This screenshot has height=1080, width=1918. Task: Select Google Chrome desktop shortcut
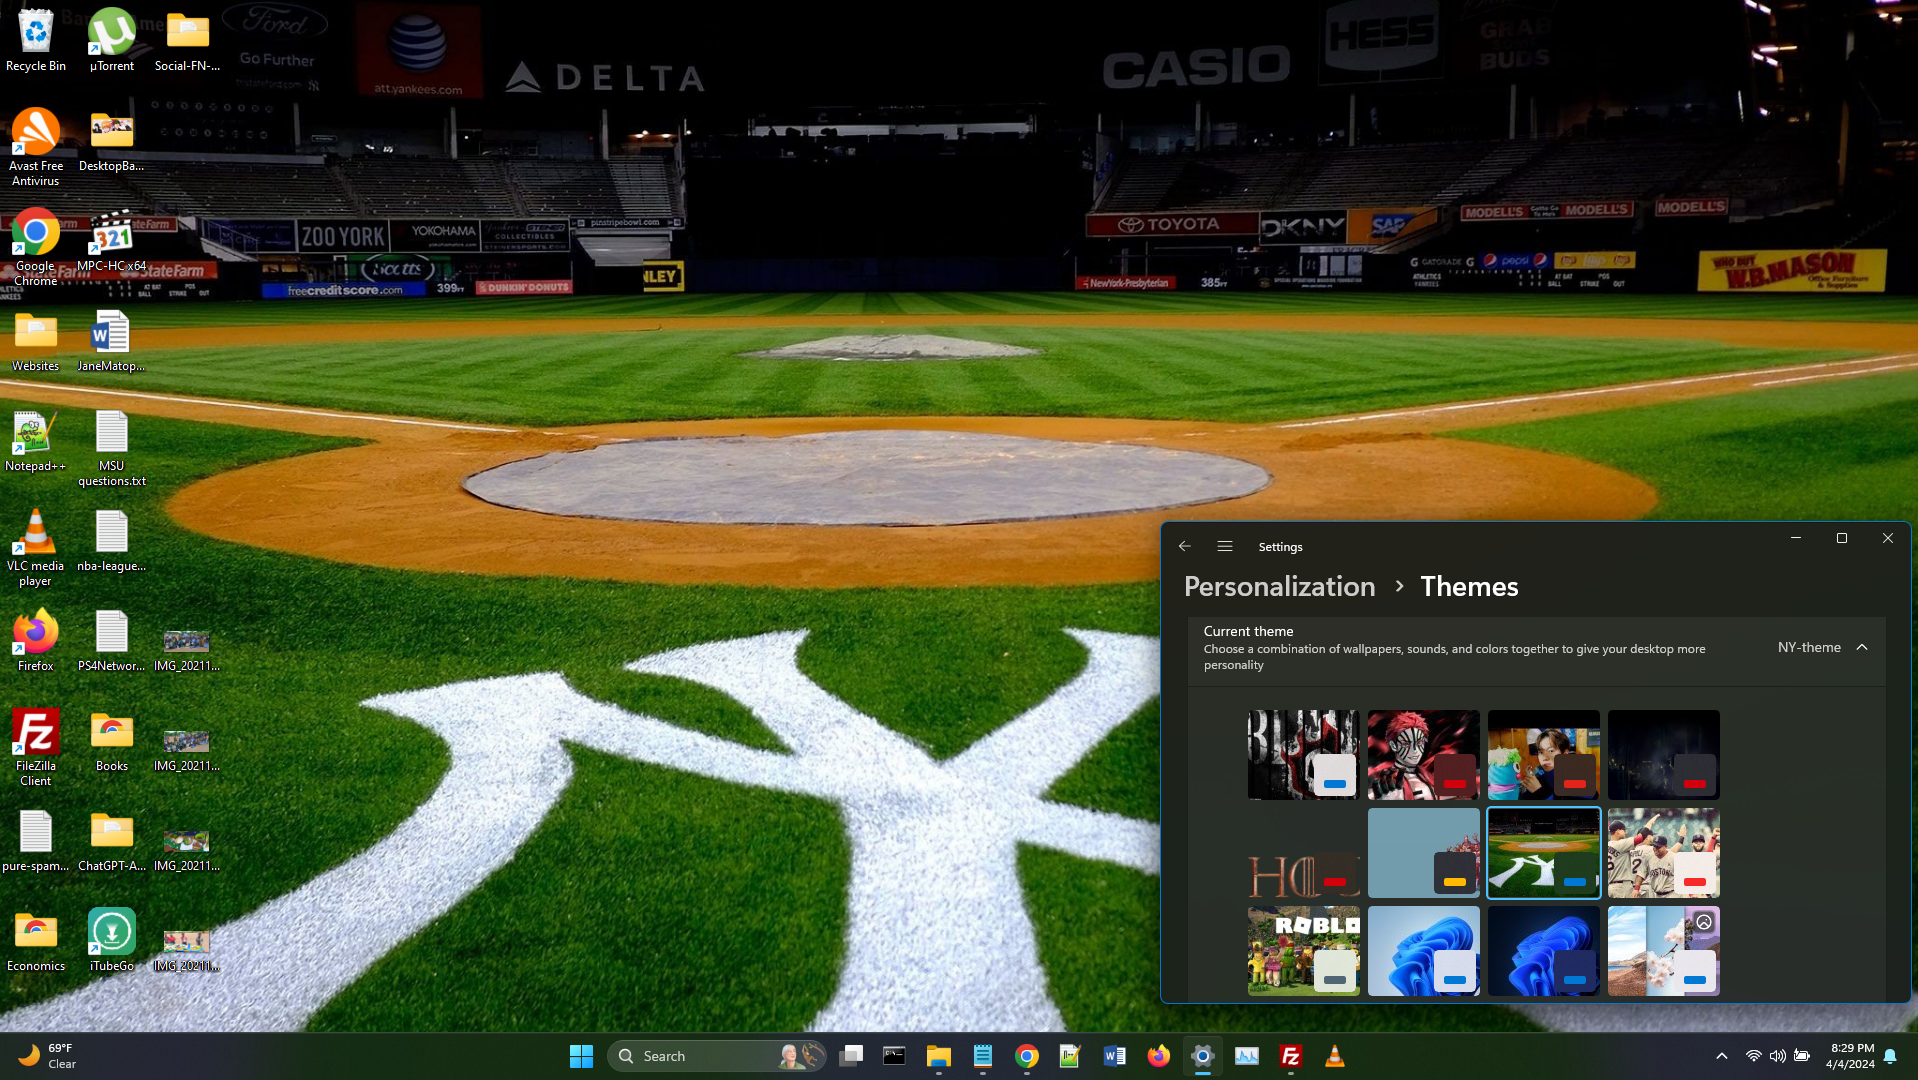(x=36, y=247)
